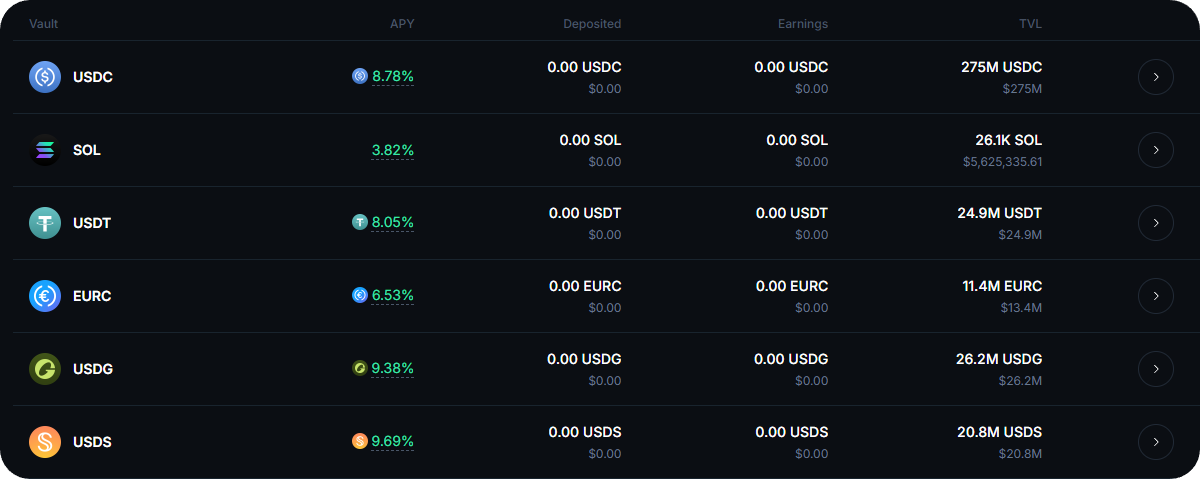Screen dimensions: 1200x479
Task: Select the 6.53% EURC APY value
Action: tap(393, 296)
